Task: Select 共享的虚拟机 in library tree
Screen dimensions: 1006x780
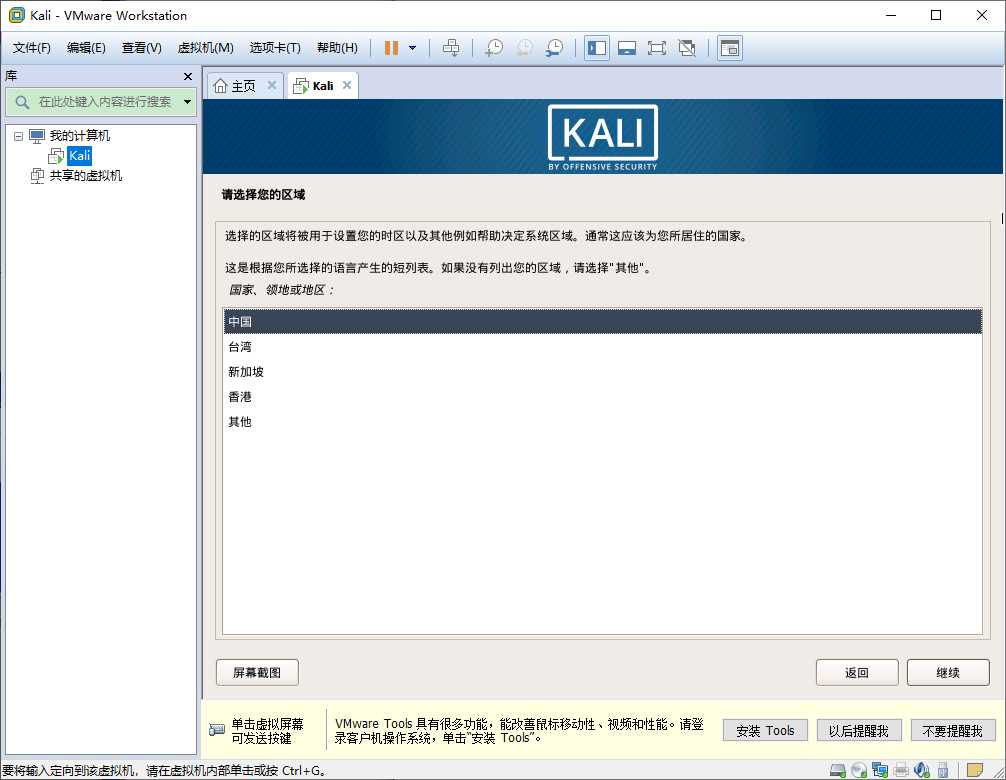Action: 85,176
